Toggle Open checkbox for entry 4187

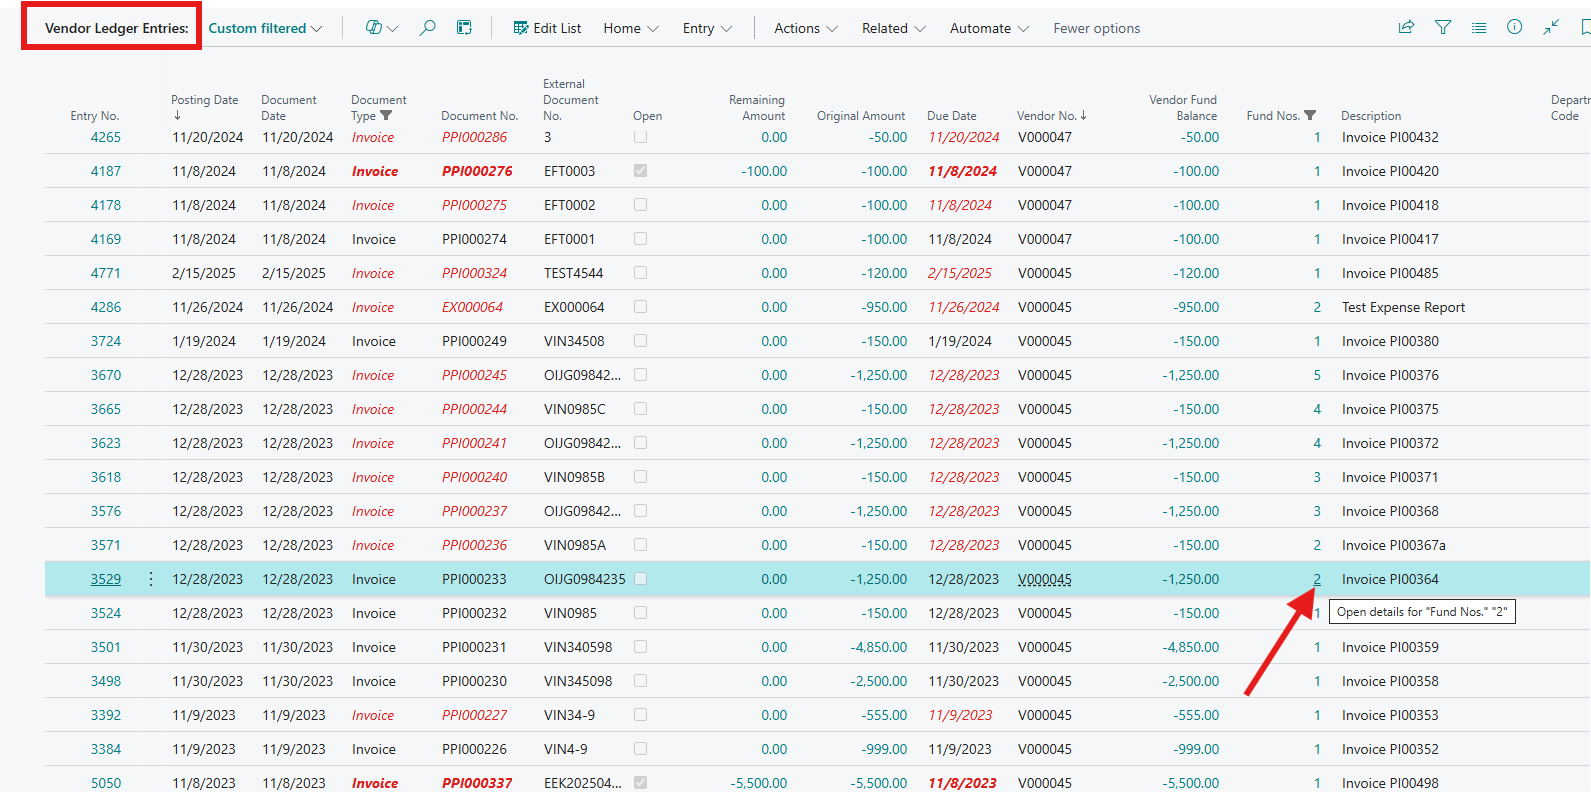point(640,171)
